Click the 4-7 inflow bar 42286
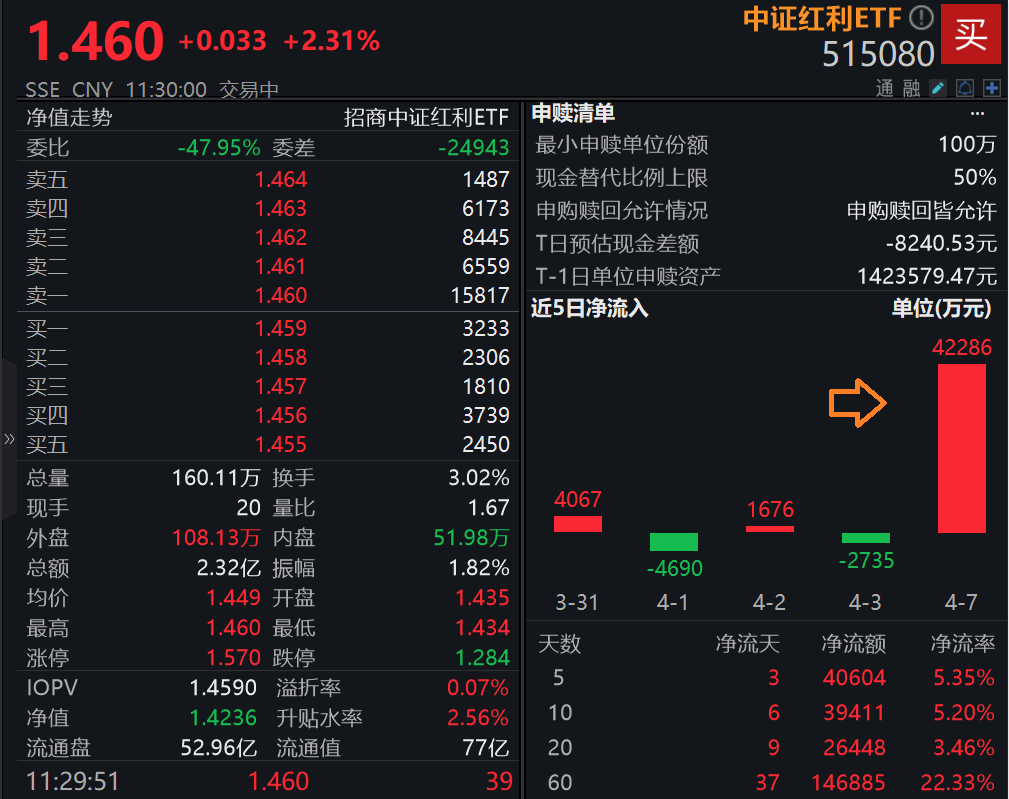1009x799 pixels. (x=961, y=448)
